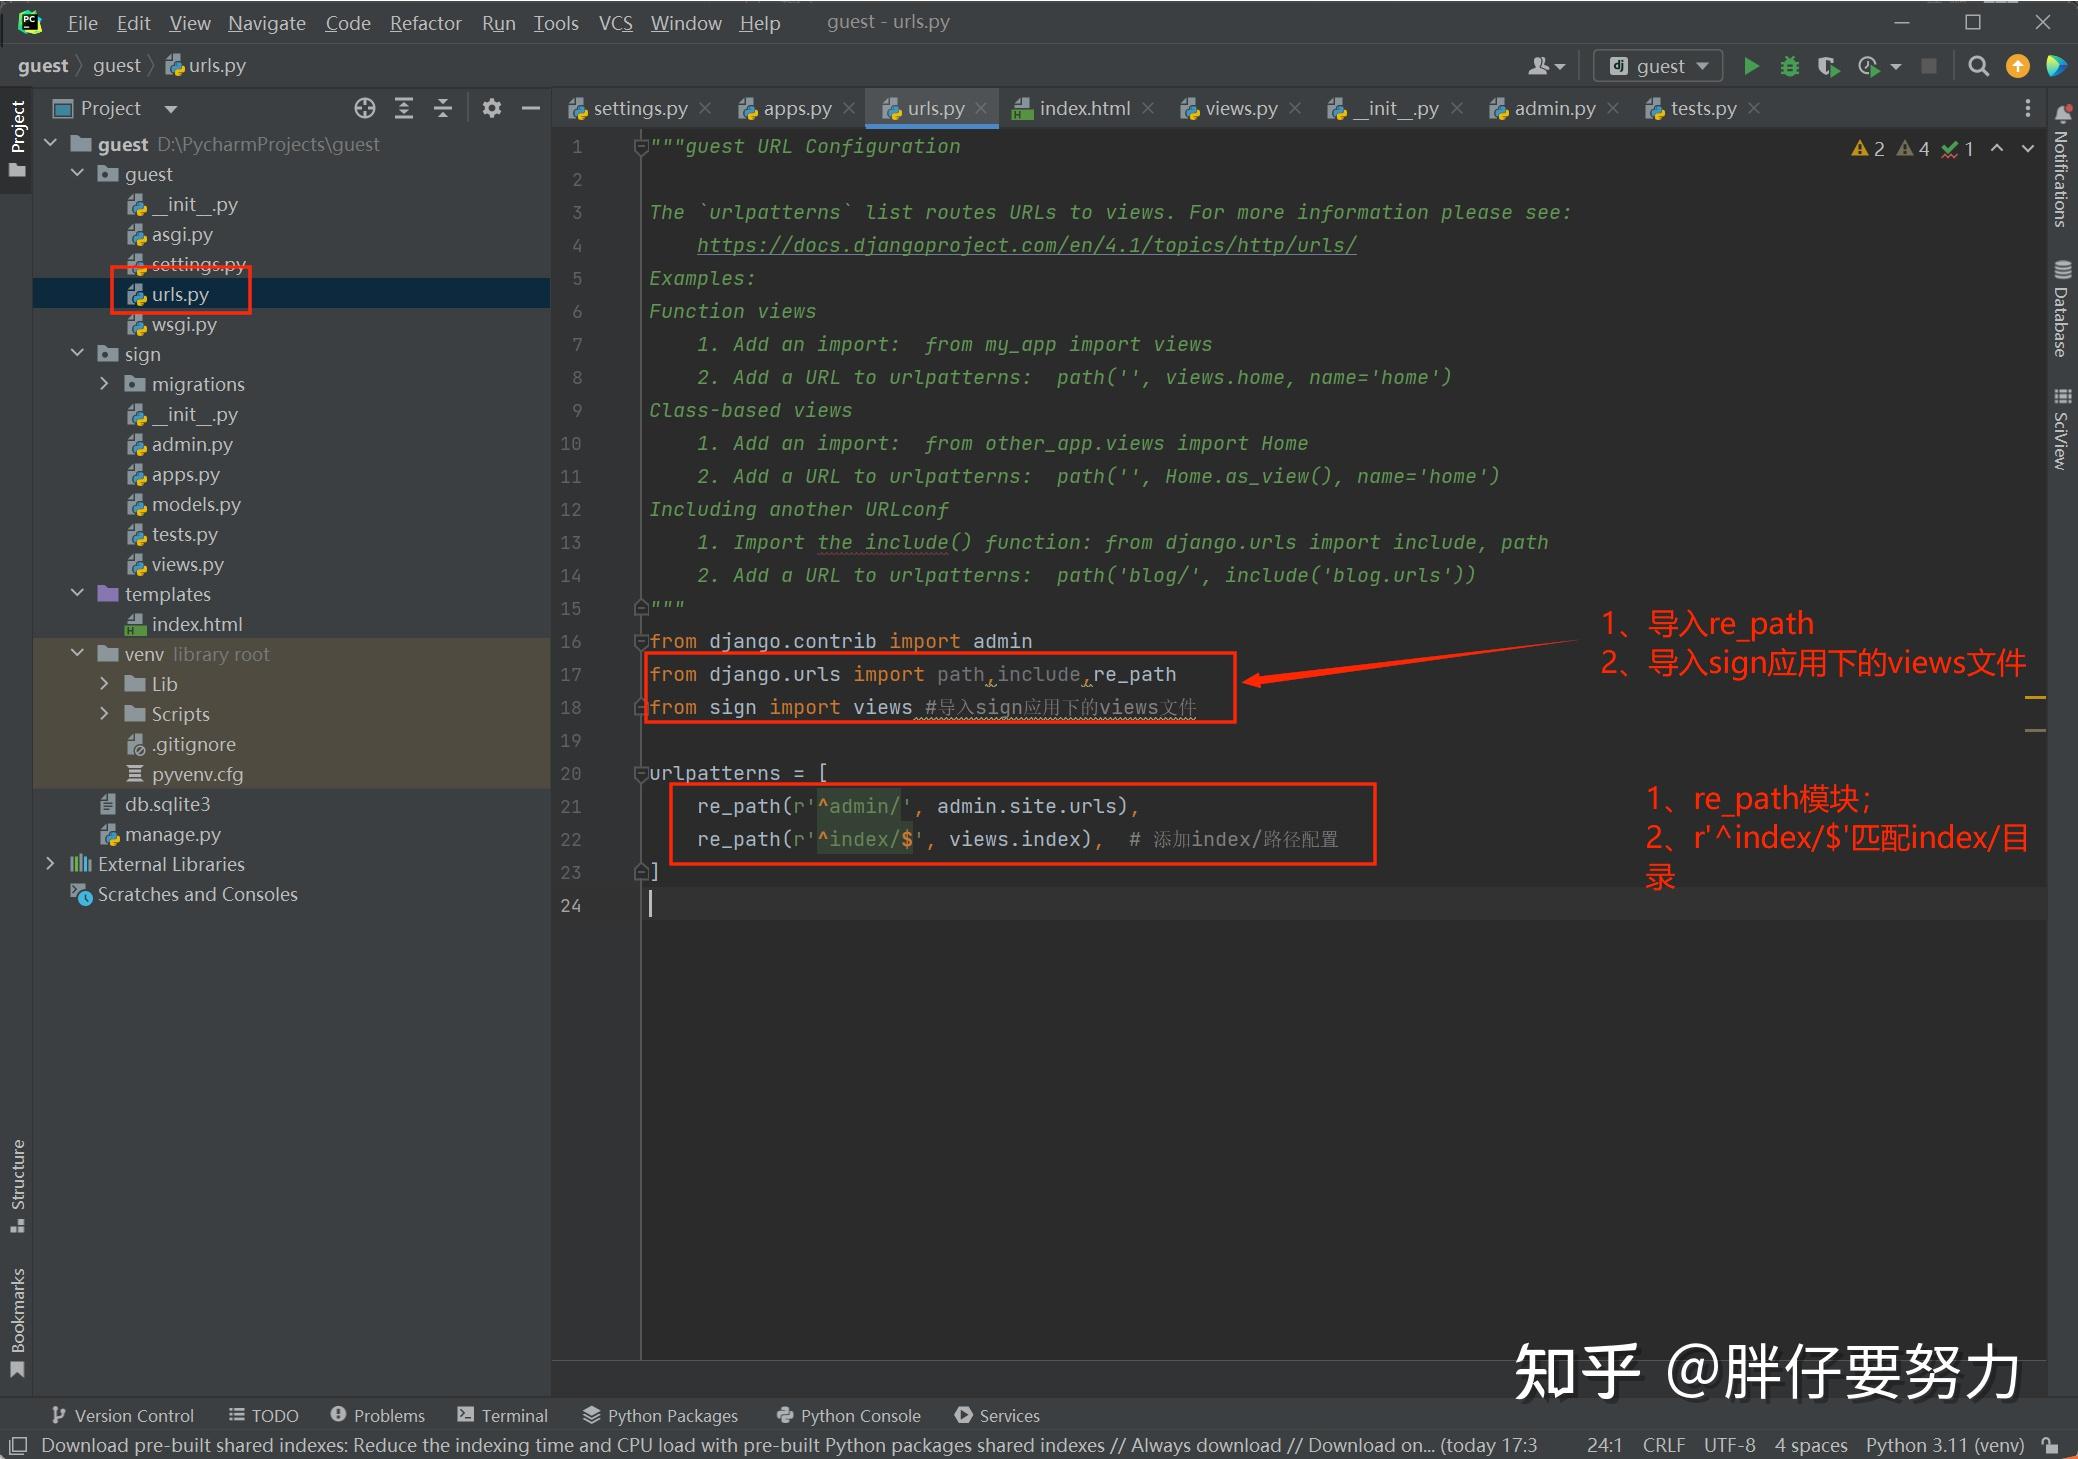Open SciView tool window
The image size is (2078, 1459).
(2062, 428)
